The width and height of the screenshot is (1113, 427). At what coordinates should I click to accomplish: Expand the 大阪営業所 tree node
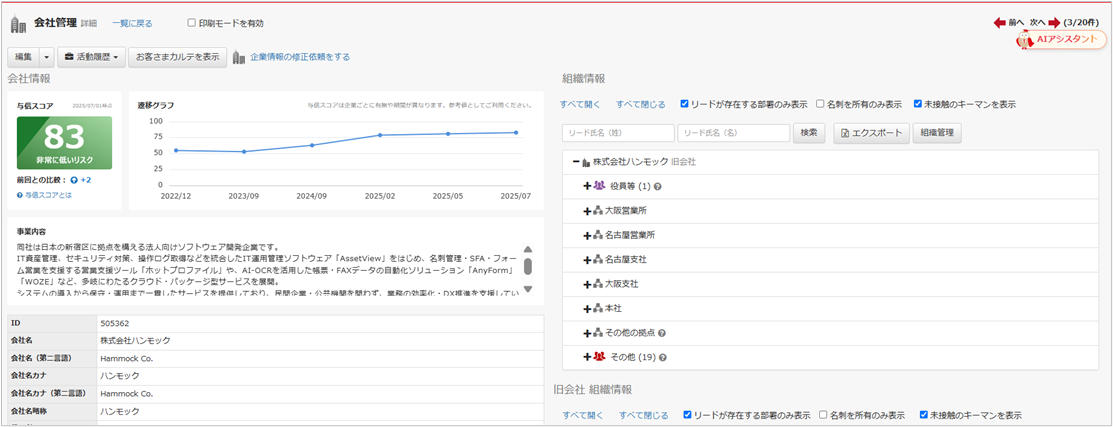(x=587, y=211)
